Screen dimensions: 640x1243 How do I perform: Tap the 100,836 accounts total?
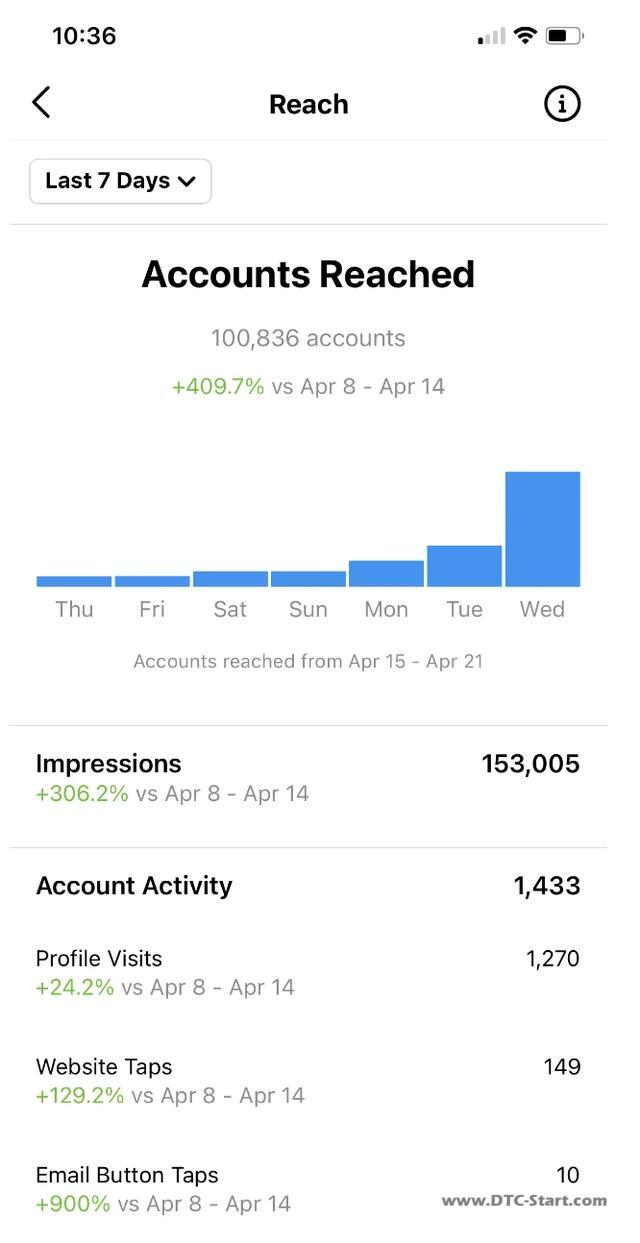pyautogui.click(x=308, y=338)
